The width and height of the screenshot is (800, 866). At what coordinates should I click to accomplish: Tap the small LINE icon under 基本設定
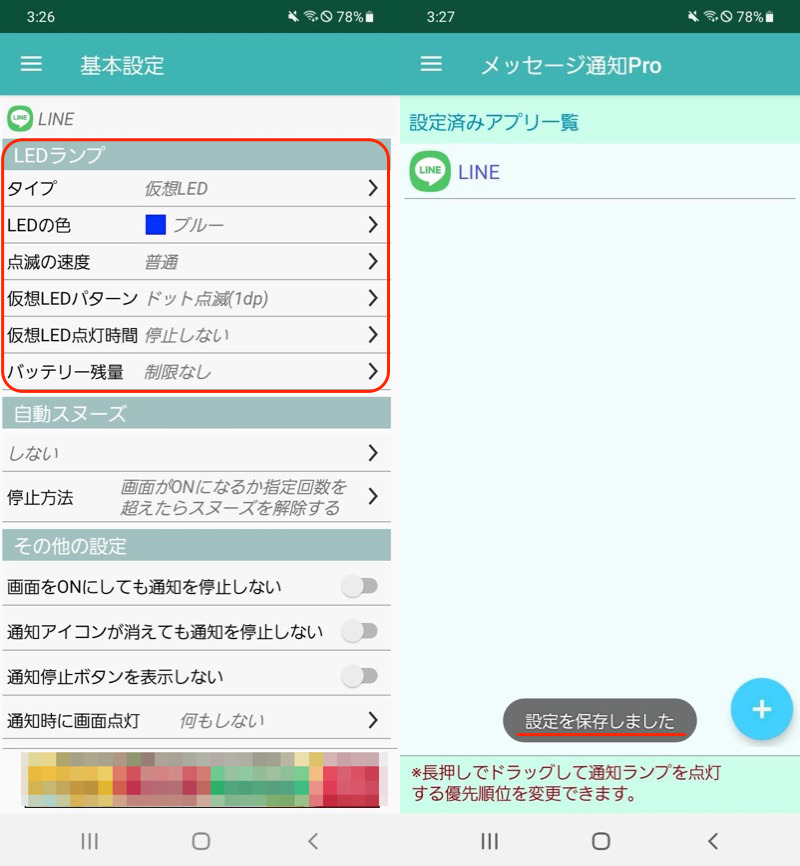click(x=19, y=119)
